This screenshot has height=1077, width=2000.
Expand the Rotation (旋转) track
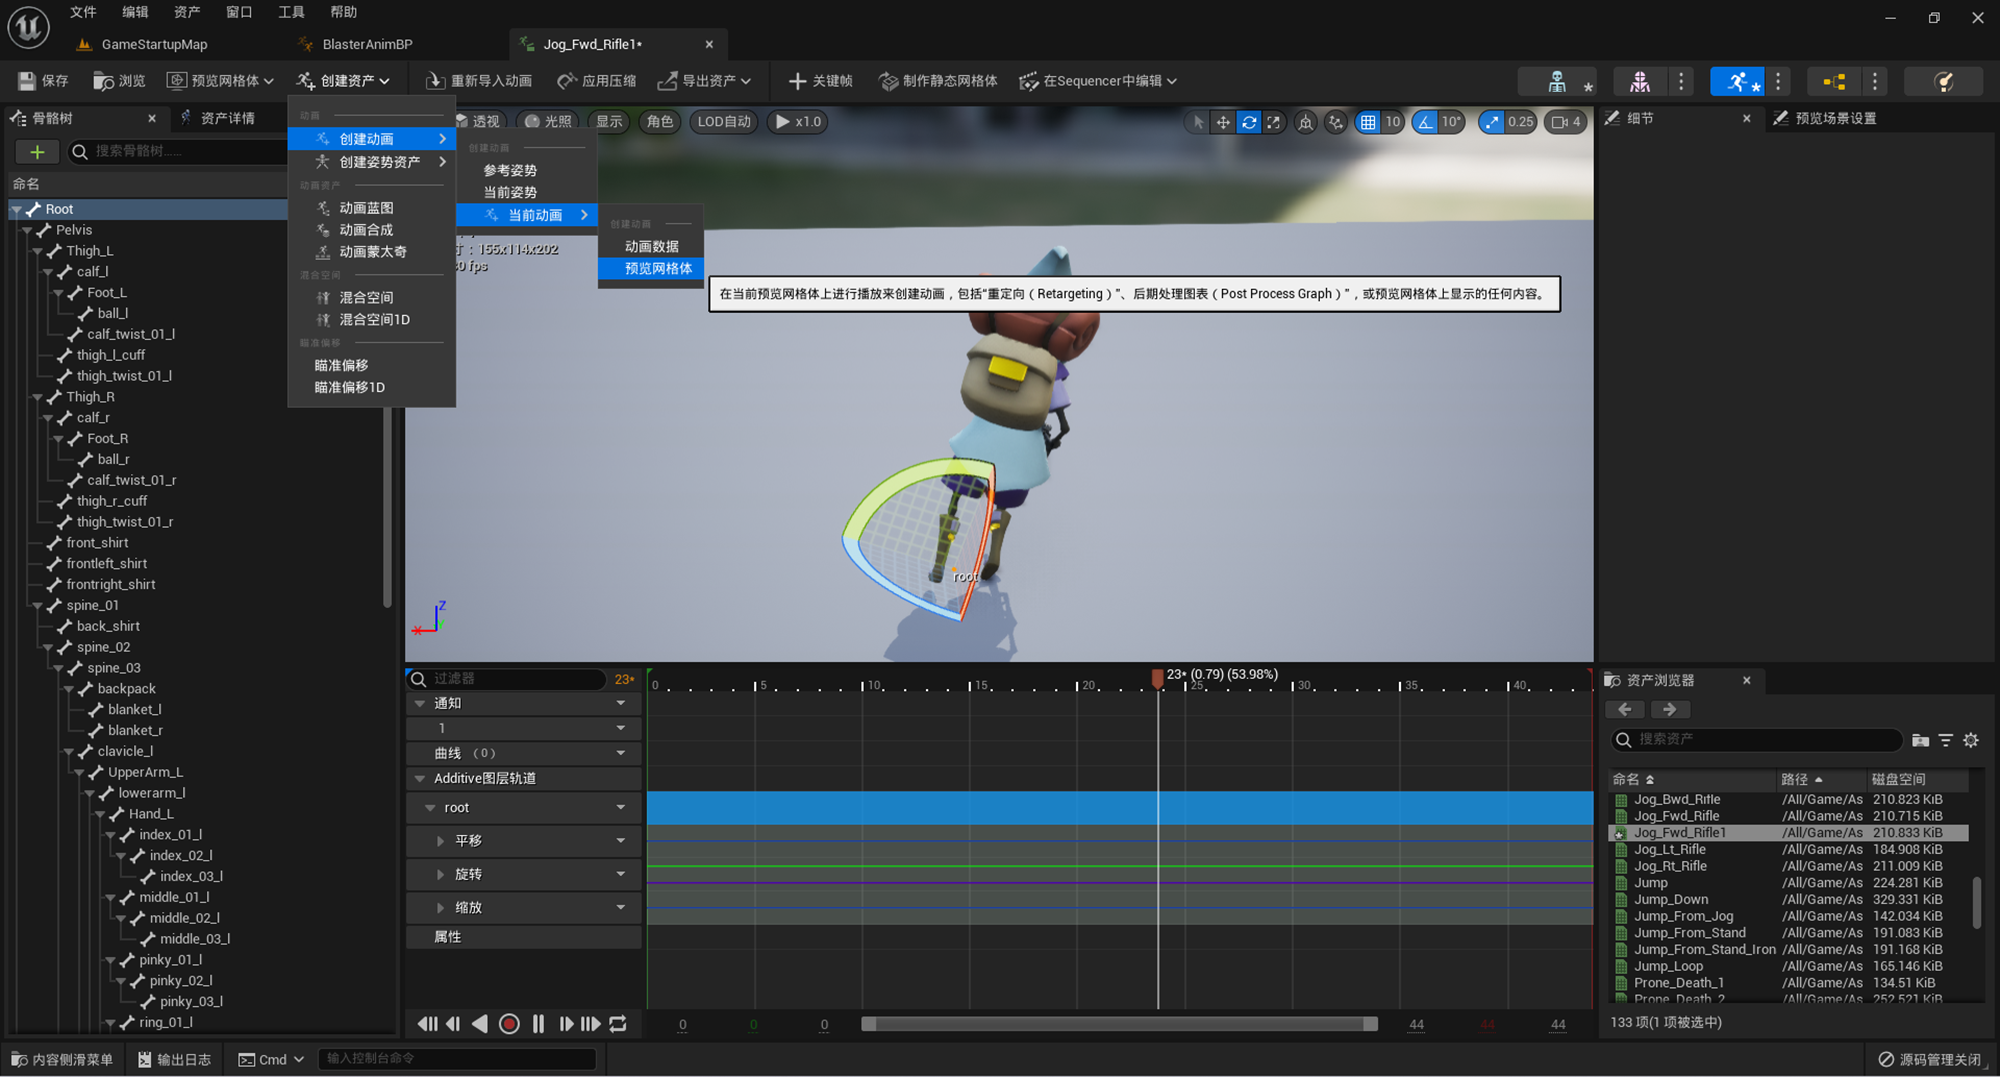point(440,875)
